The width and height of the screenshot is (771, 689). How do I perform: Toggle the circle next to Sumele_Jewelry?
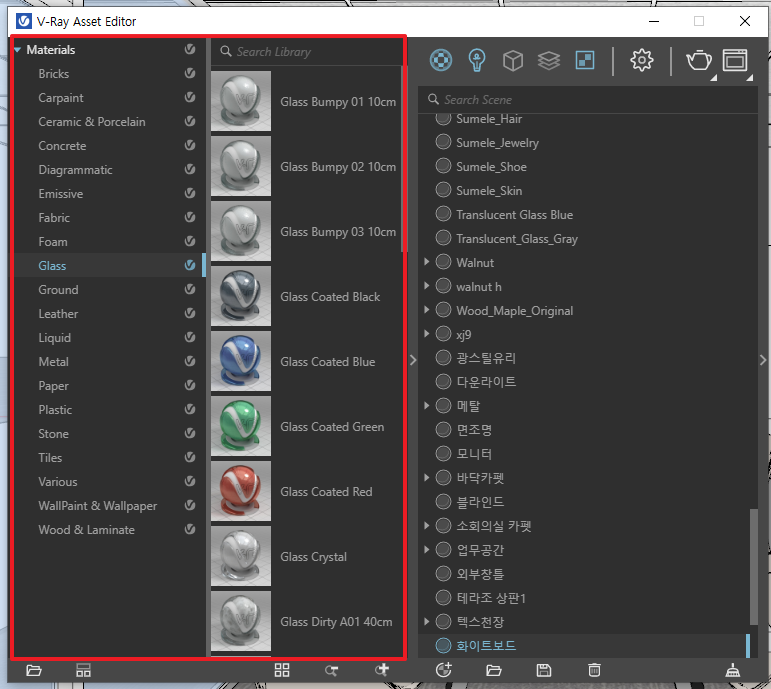[x=443, y=142]
